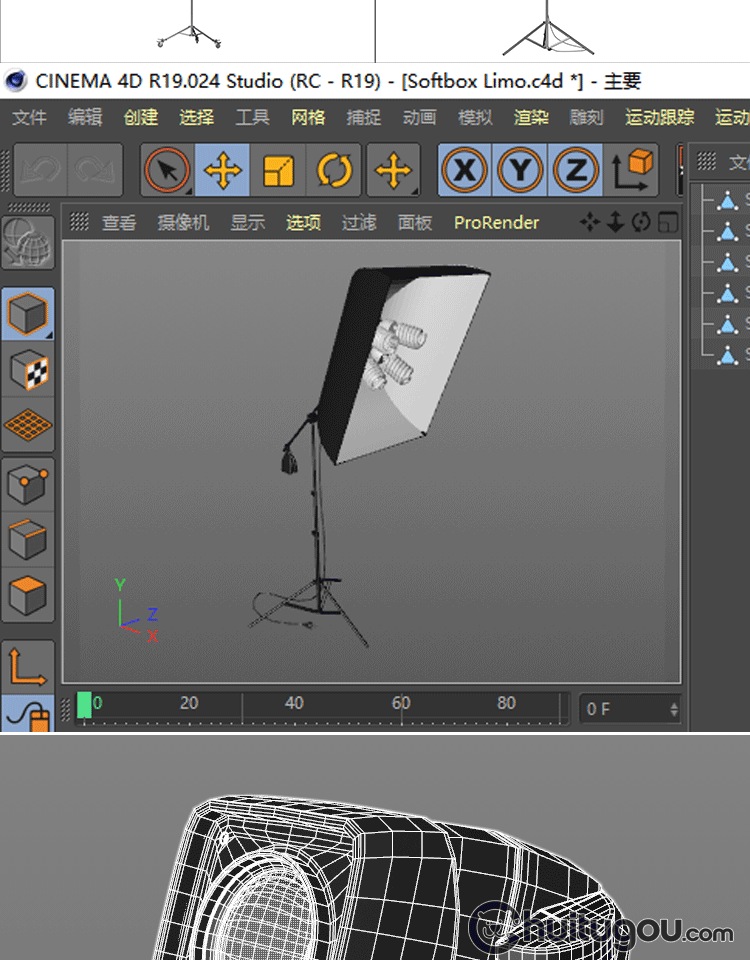Open the 渲染 (Render) menu
This screenshot has height=960, width=750.
tap(531, 118)
